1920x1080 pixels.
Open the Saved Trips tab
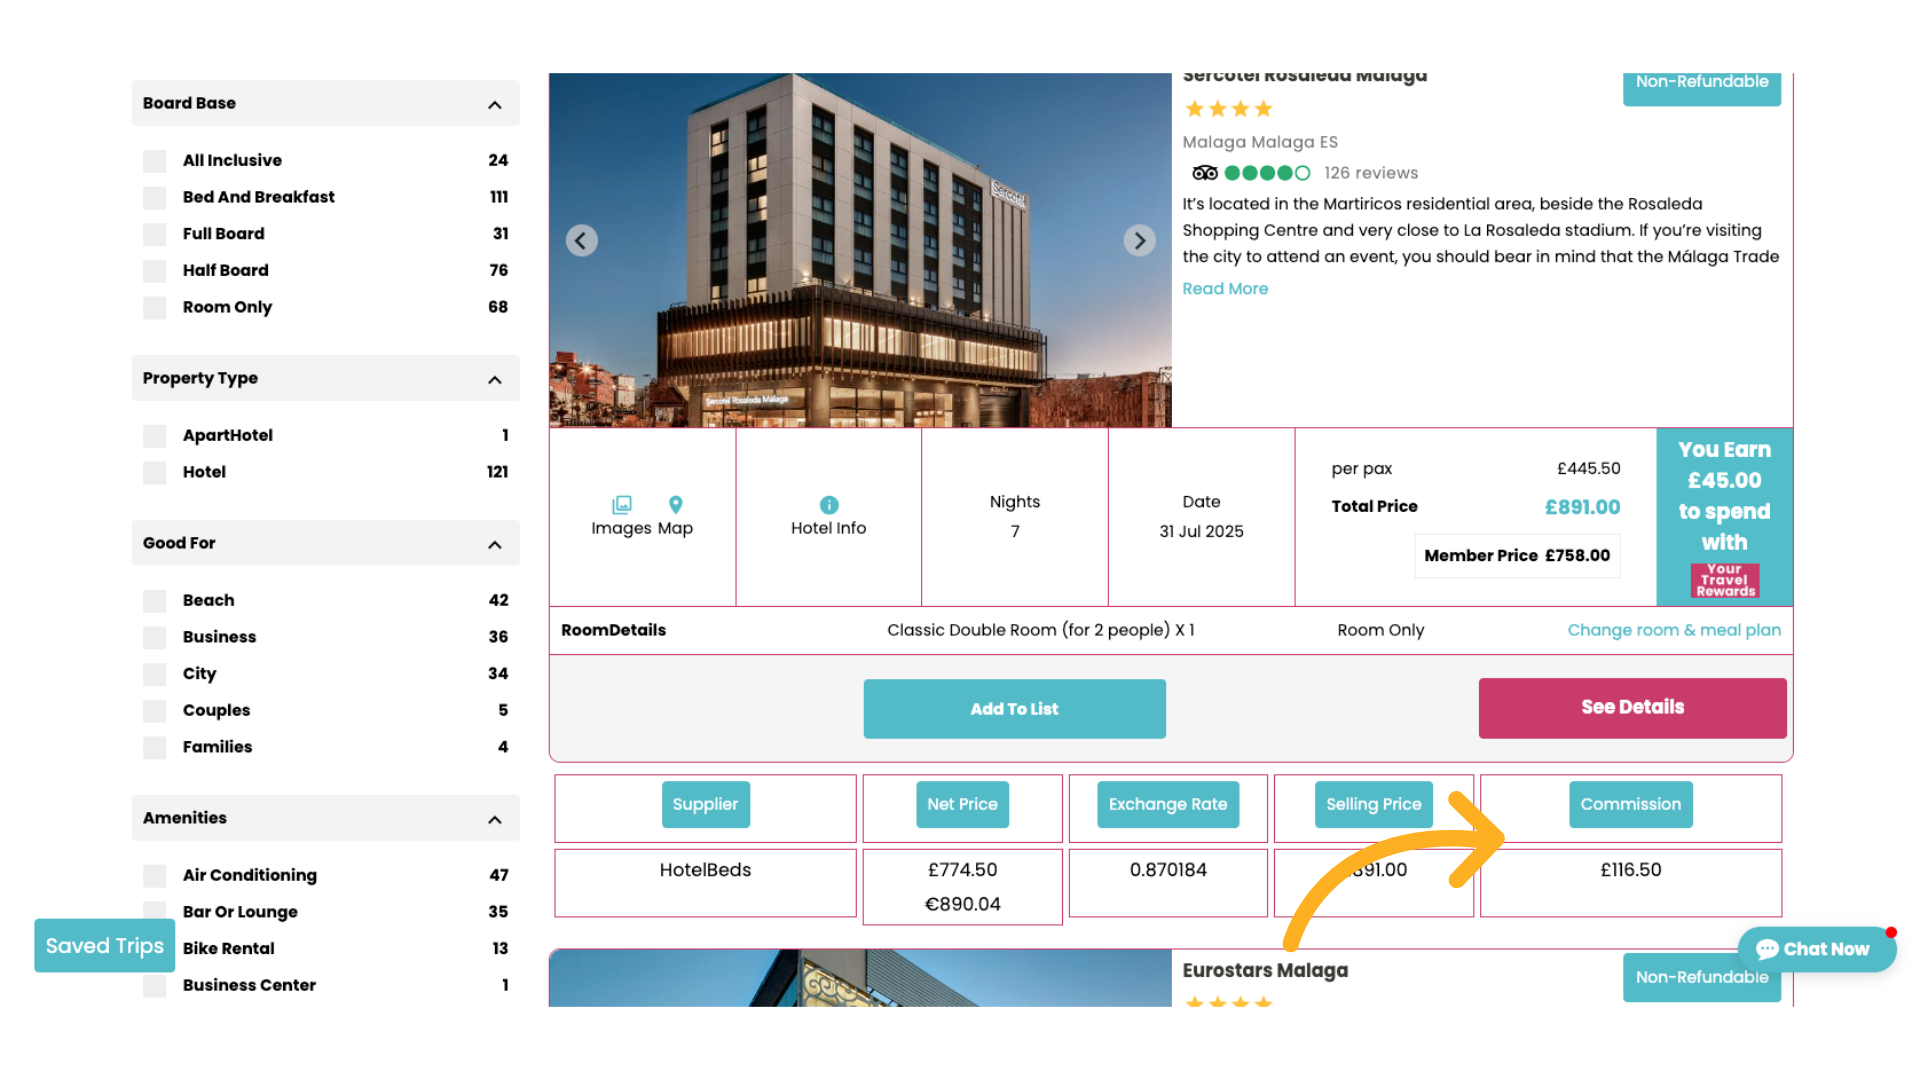tap(105, 946)
